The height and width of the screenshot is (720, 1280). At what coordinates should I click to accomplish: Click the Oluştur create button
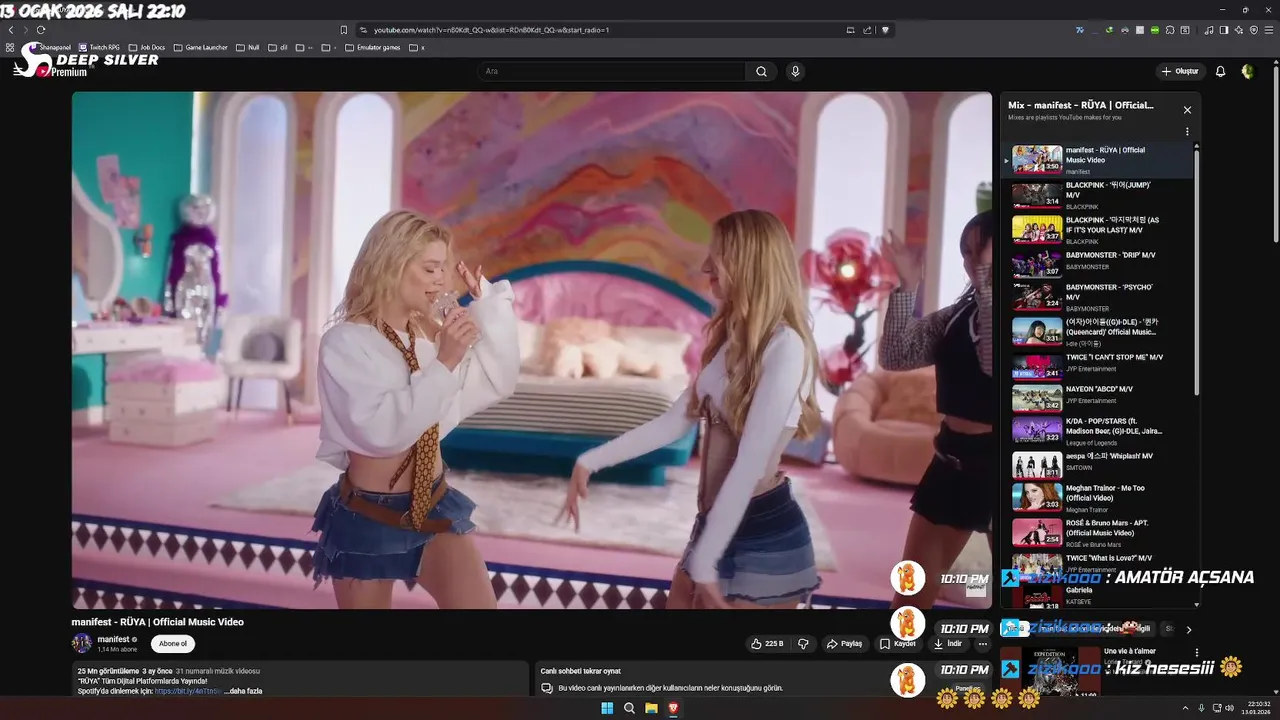point(1180,71)
